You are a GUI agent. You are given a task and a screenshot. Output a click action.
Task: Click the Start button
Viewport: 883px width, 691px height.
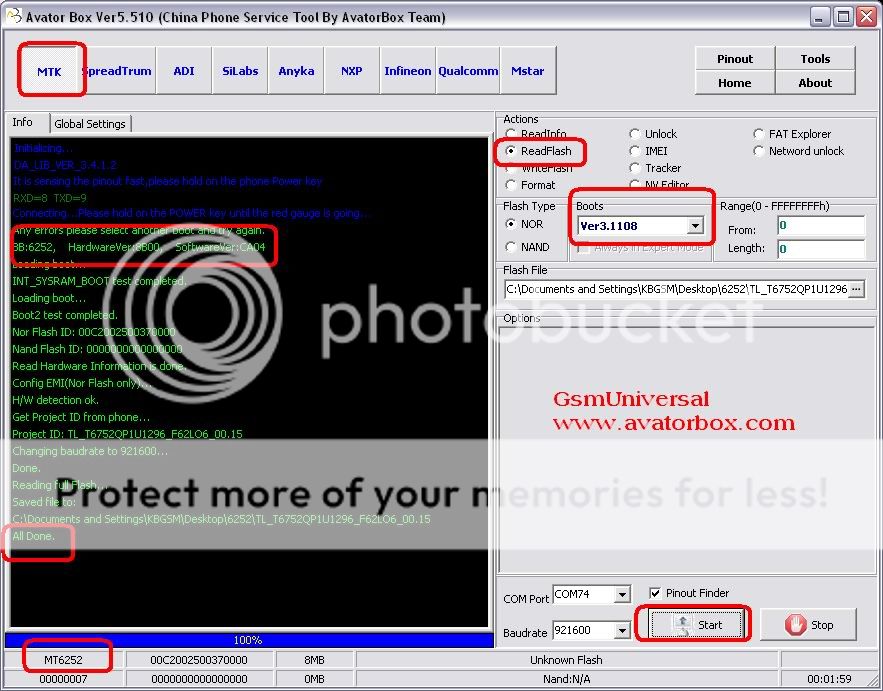coord(697,625)
